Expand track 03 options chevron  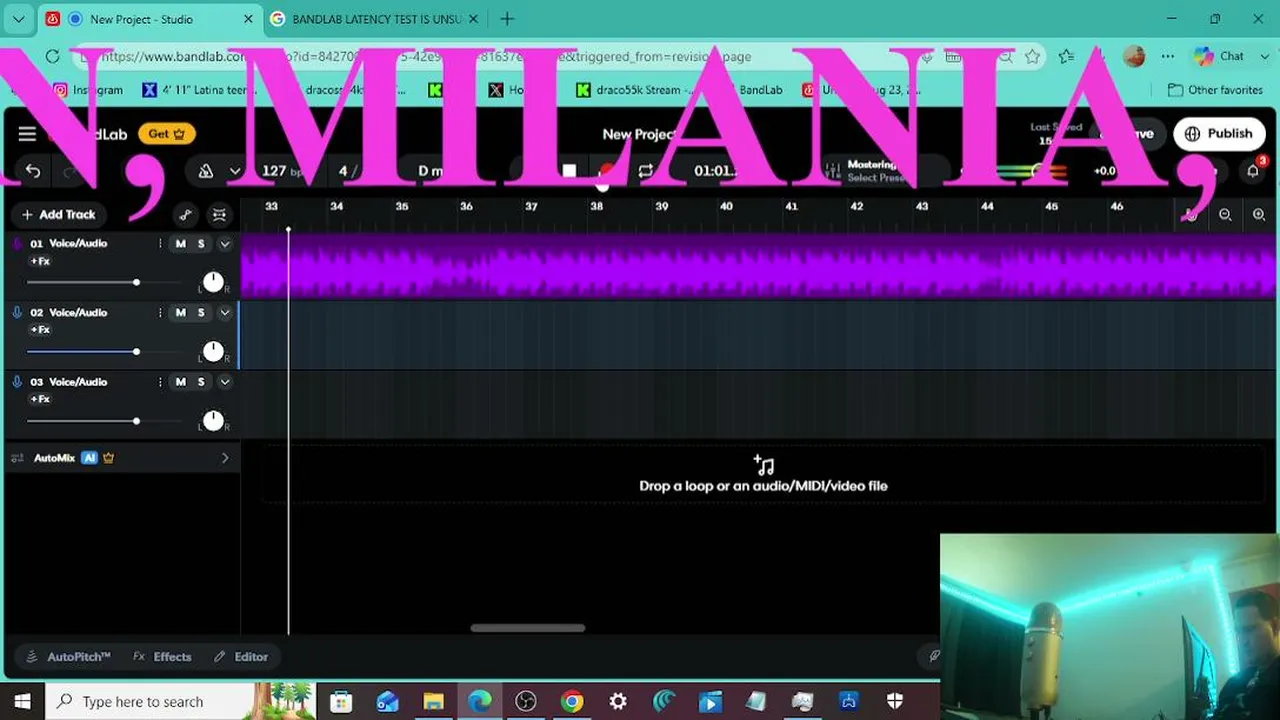[225, 382]
